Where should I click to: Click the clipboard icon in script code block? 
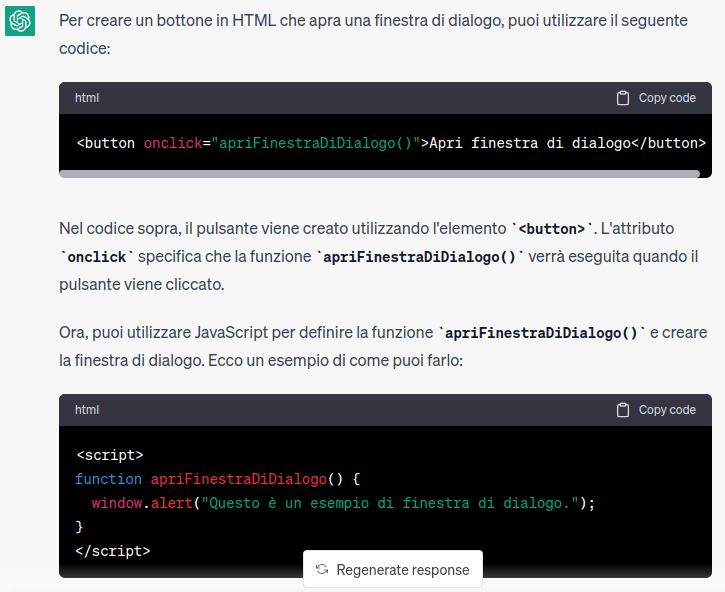point(623,410)
